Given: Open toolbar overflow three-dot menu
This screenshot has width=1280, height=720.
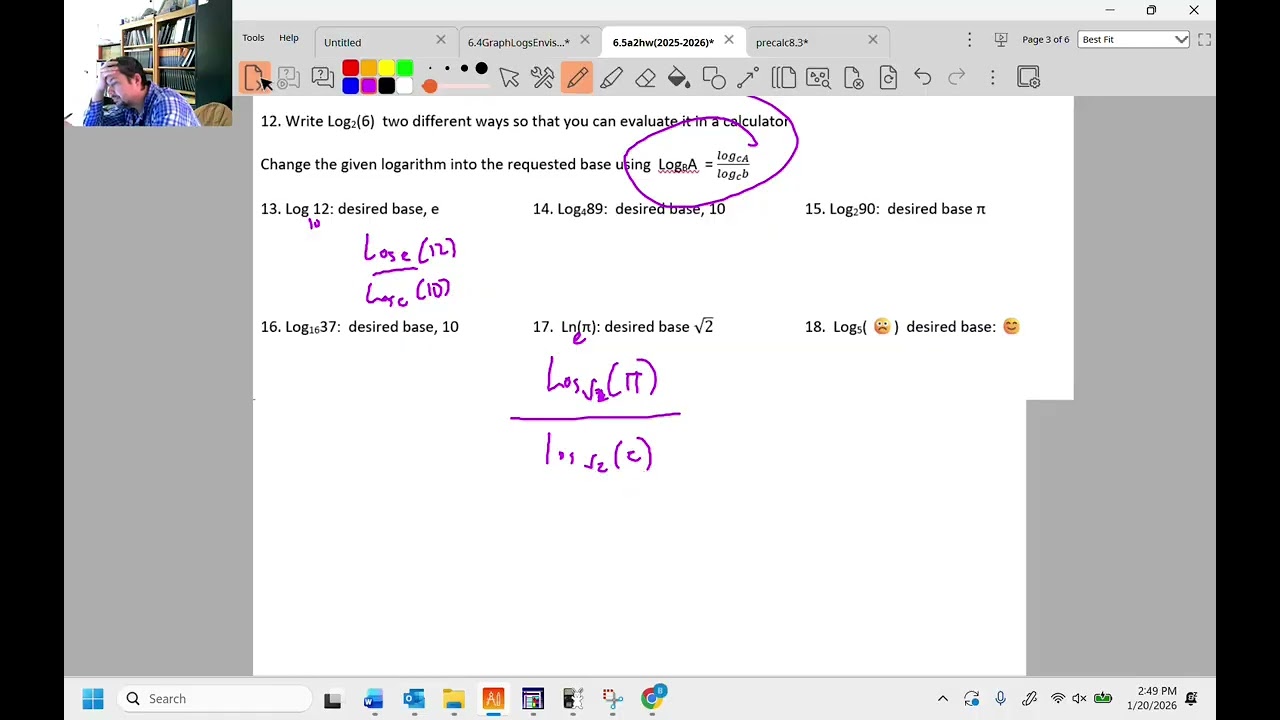Looking at the screenshot, I should point(992,77).
